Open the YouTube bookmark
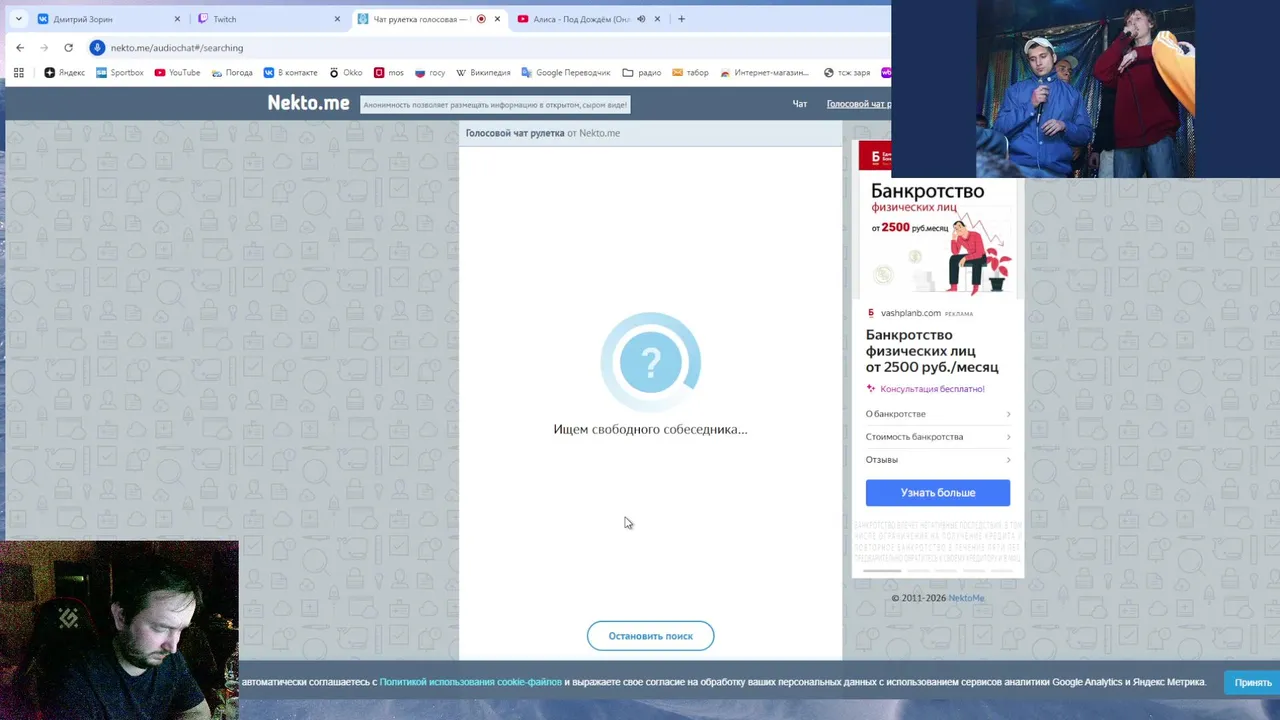1280x720 pixels. tap(178, 73)
